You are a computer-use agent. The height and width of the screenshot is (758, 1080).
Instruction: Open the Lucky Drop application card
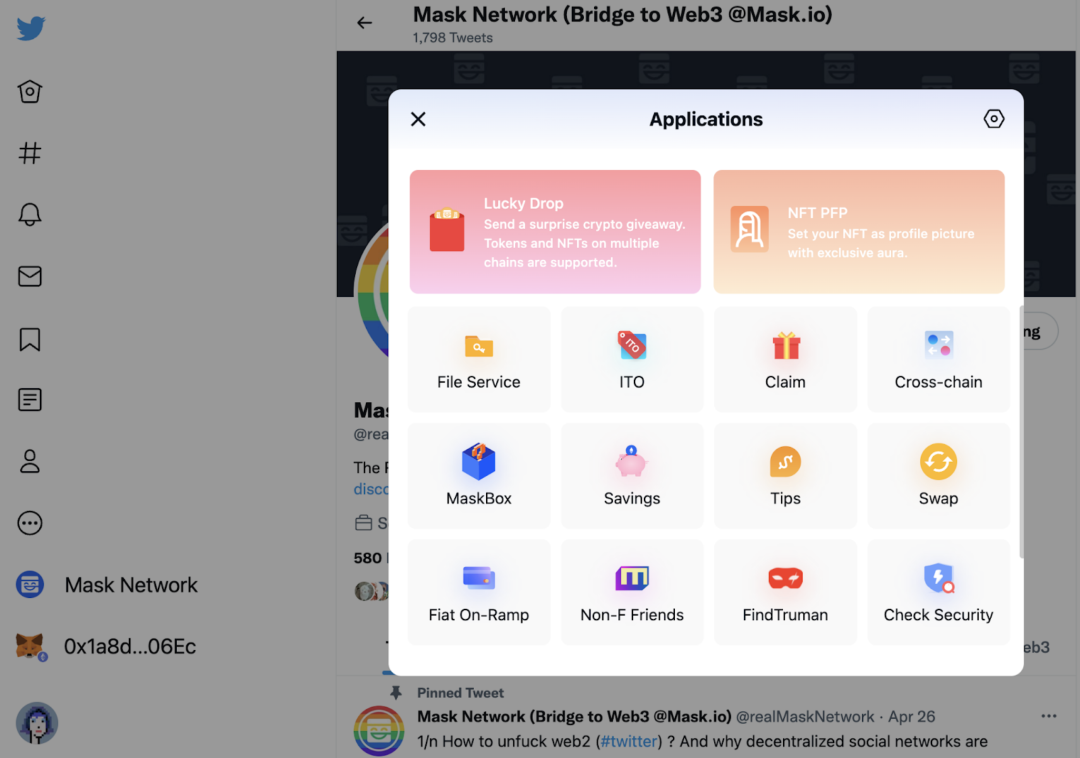555,232
